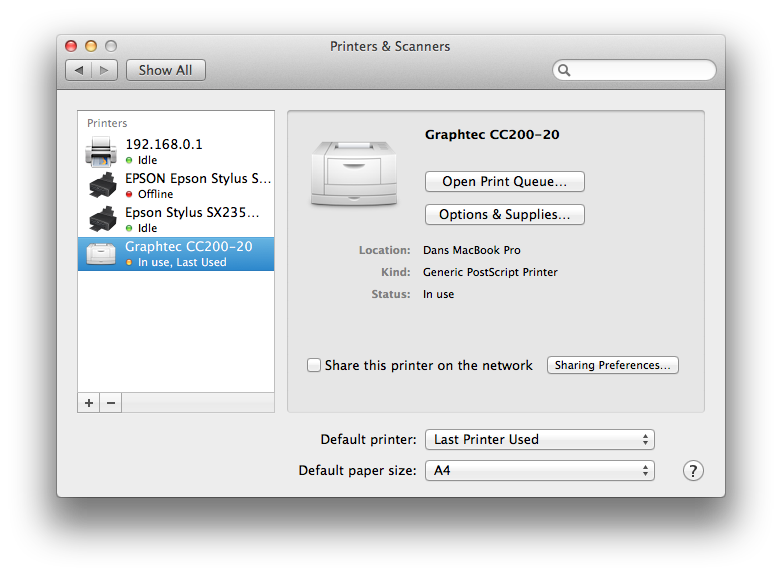
Task: Open the Default paper size dropdown
Action: (x=540, y=470)
